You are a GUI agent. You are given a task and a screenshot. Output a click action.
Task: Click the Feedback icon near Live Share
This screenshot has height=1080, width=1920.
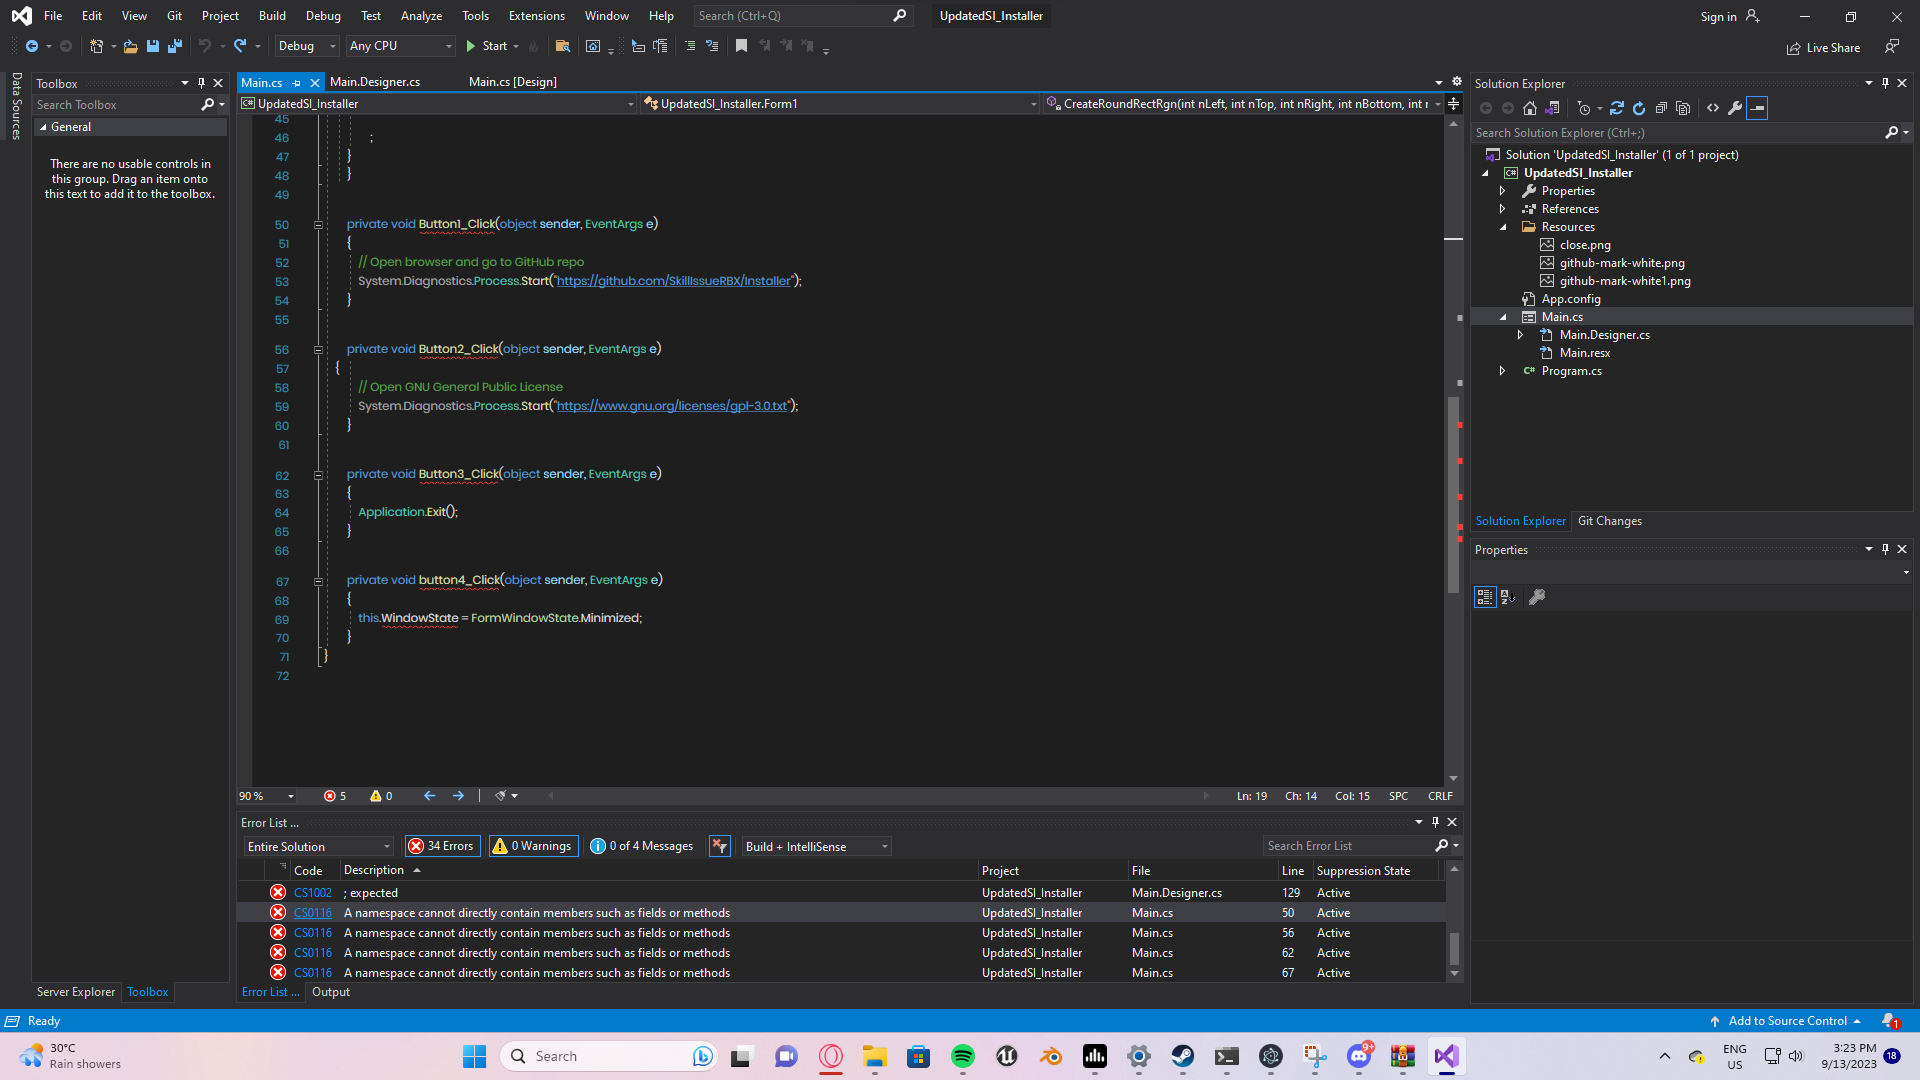click(x=1891, y=47)
